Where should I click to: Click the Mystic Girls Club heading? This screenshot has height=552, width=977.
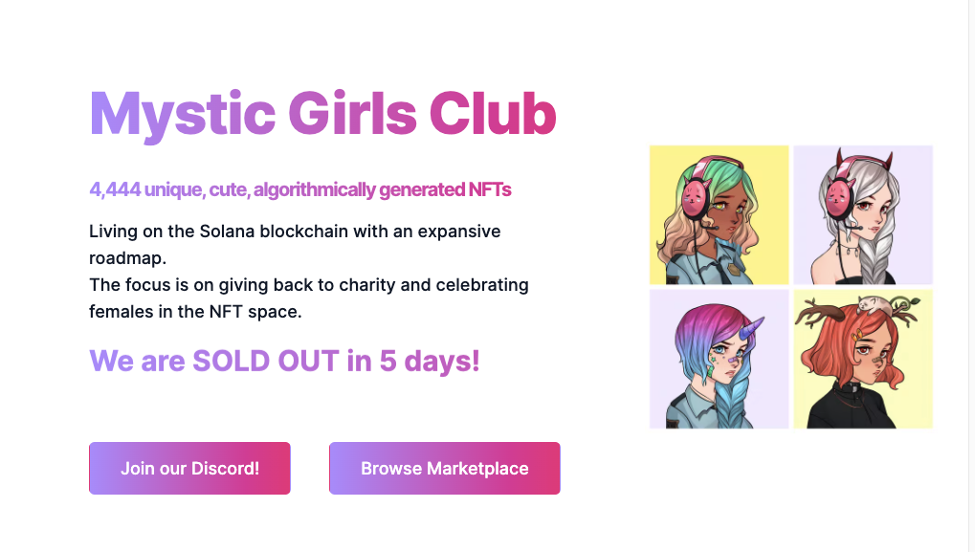(x=323, y=114)
